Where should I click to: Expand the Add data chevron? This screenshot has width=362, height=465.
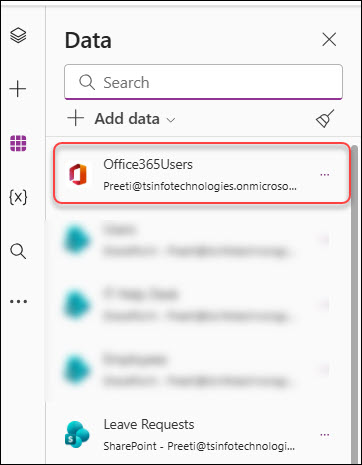pyautogui.click(x=171, y=120)
